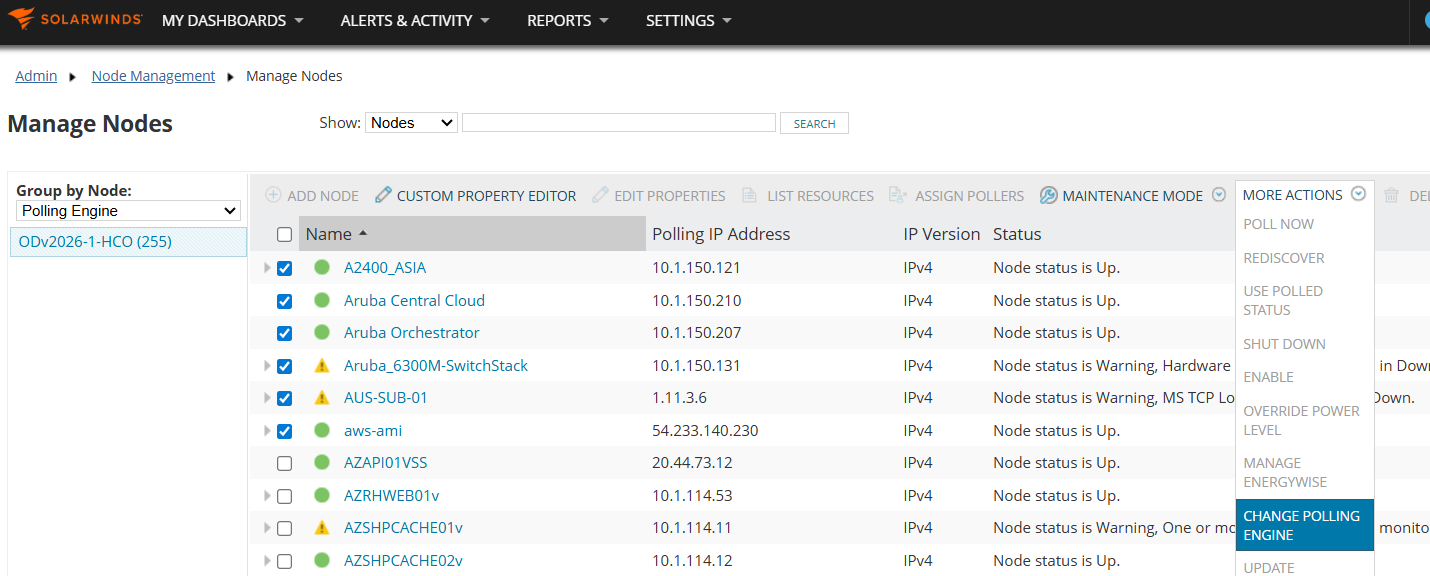Image resolution: width=1430 pixels, height=576 pixels.
Task: Open the My Dashboards menu
Action: (232, 20)
